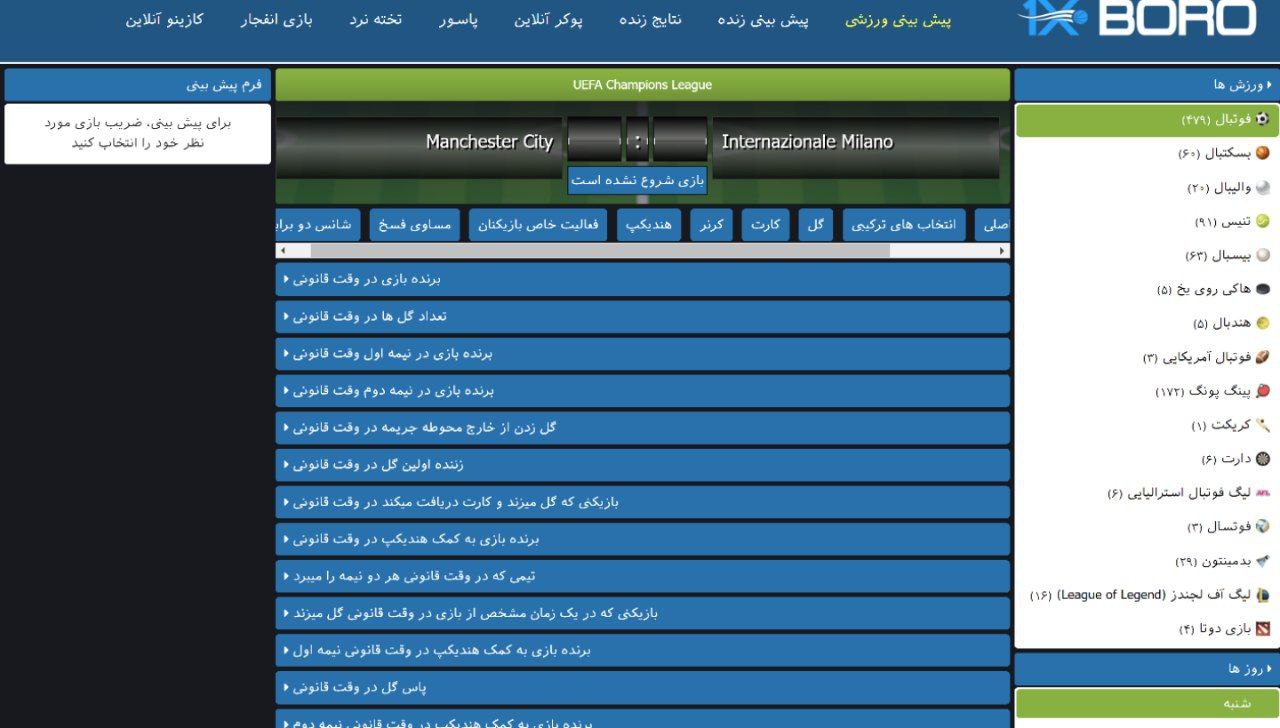Select the Football (فوتبال) sport icon
Image resolution: width=1280 pixels, height=728 pixels.
point(1262,120)
